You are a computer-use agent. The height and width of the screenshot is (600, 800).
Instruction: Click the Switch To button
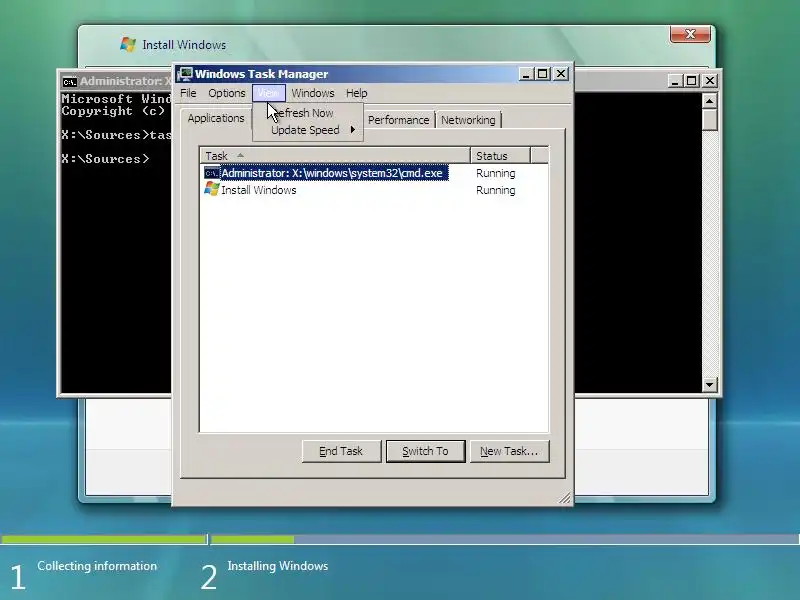426,452
